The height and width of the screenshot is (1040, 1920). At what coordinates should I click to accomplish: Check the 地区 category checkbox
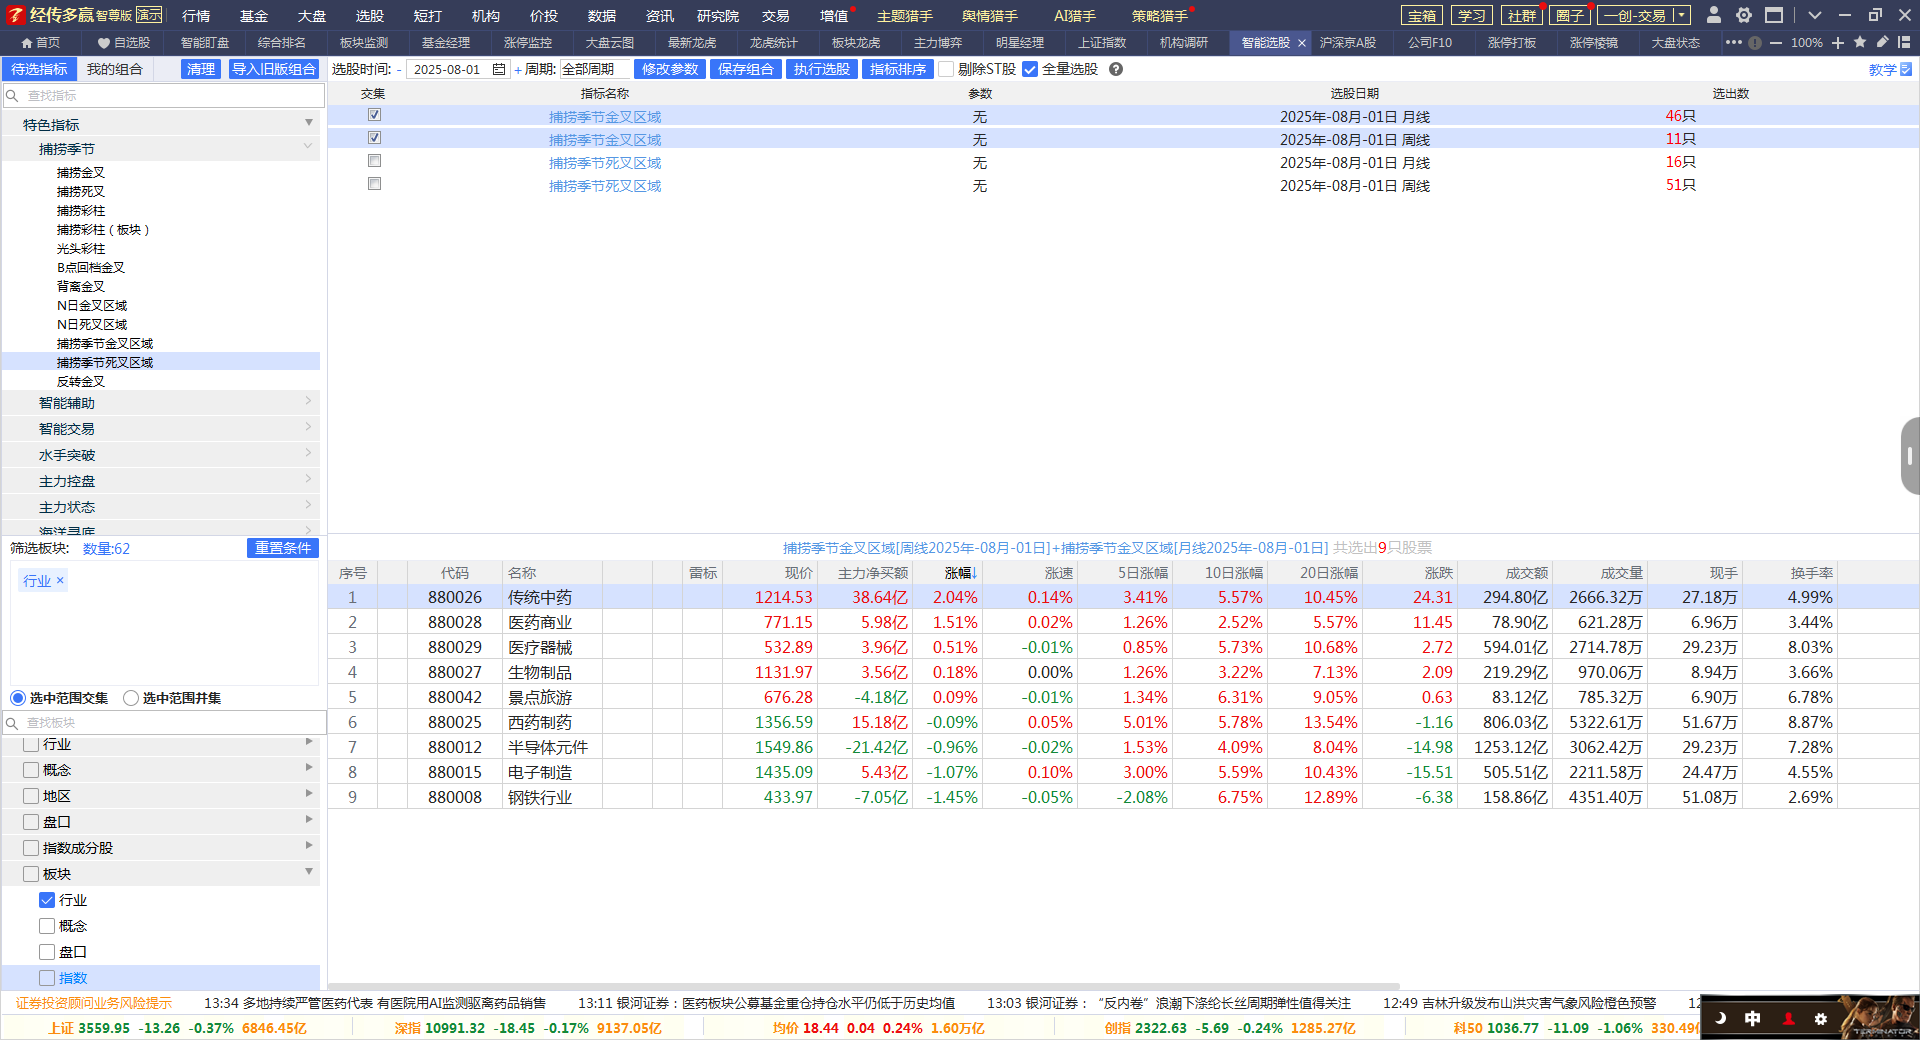pos(31,796)
